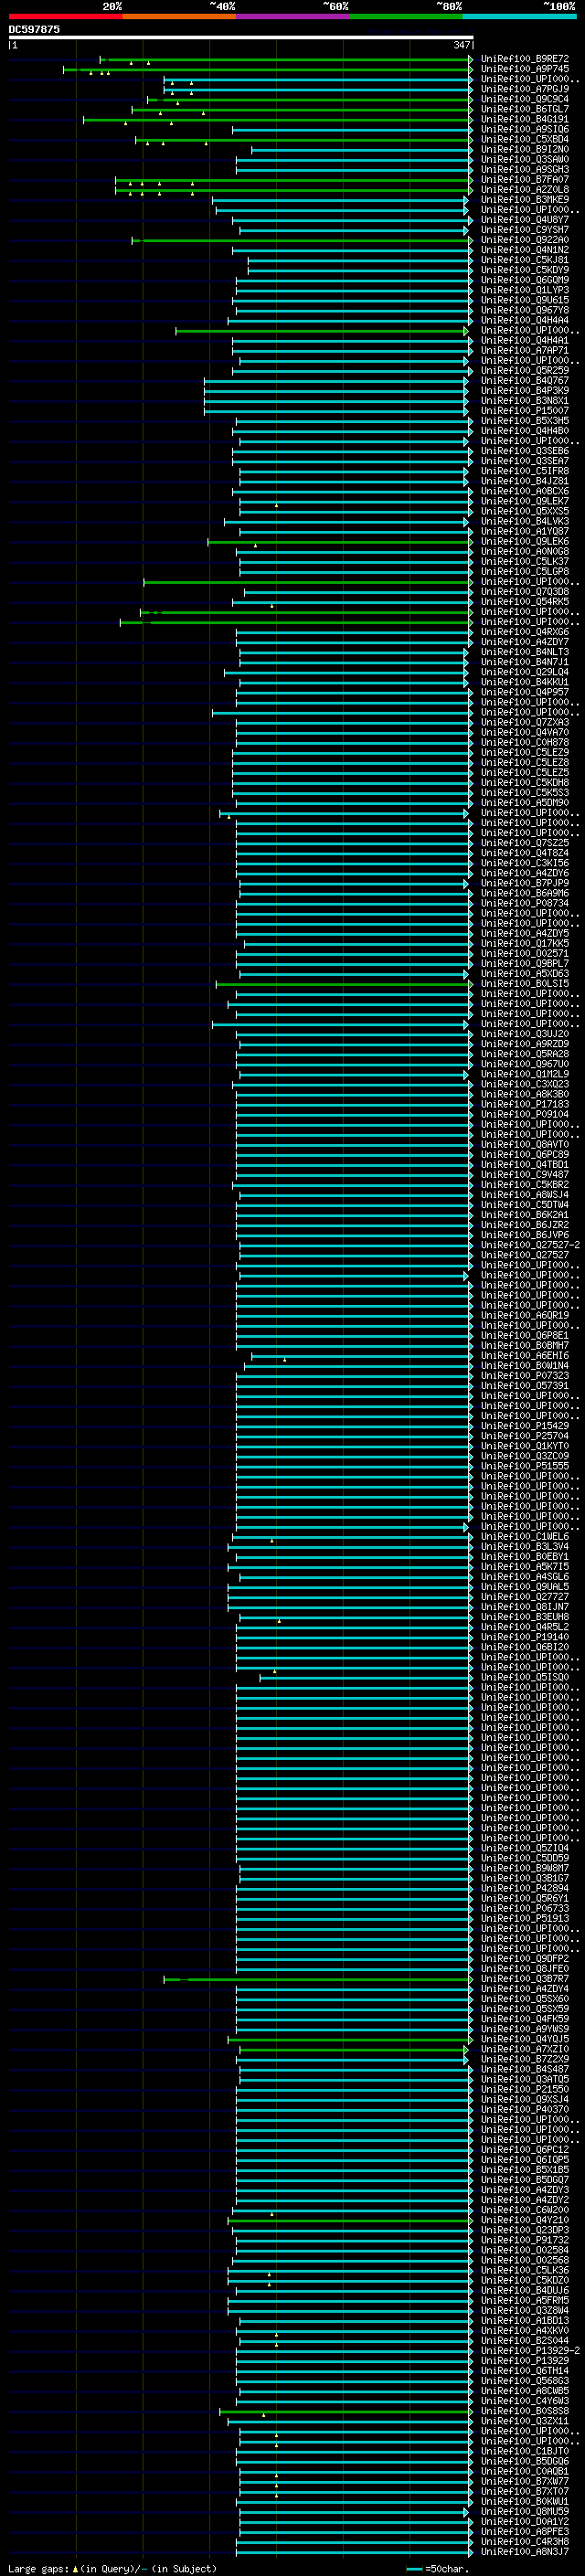The height and width of the screenshot is (2576, 585).
Task: Open hit UniRef100_A9P745
Action: tap(525, 69)
